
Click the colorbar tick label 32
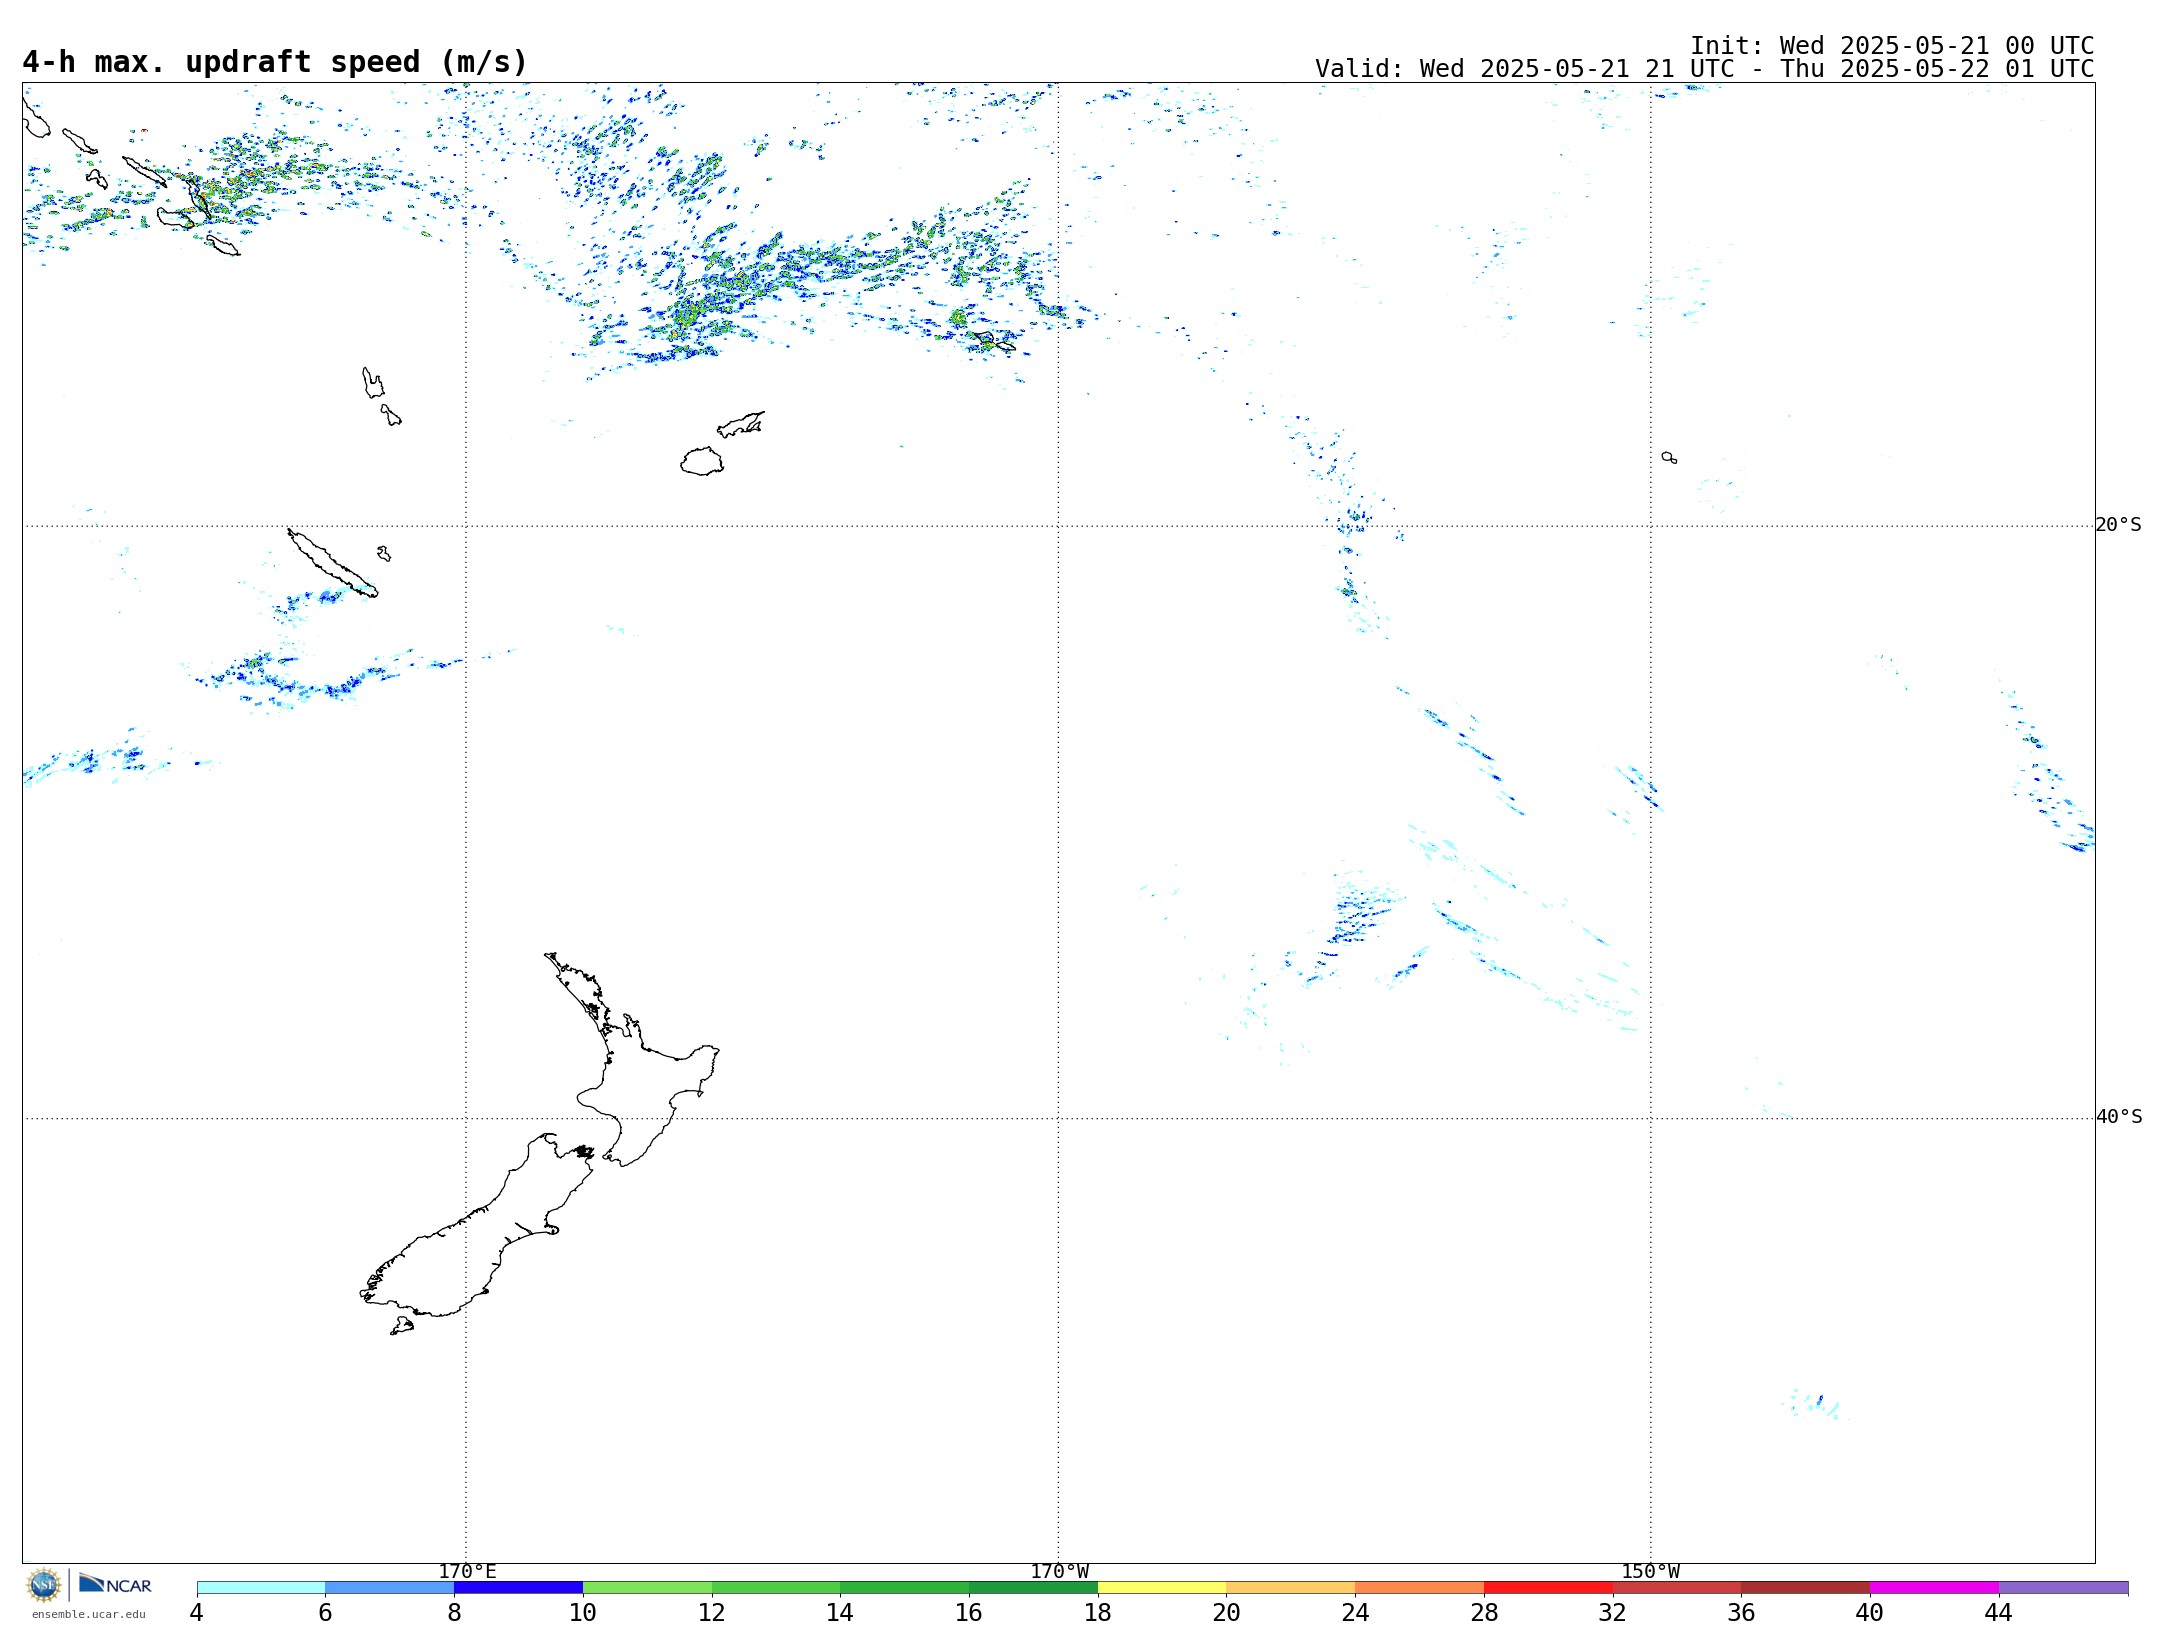1613,1612
